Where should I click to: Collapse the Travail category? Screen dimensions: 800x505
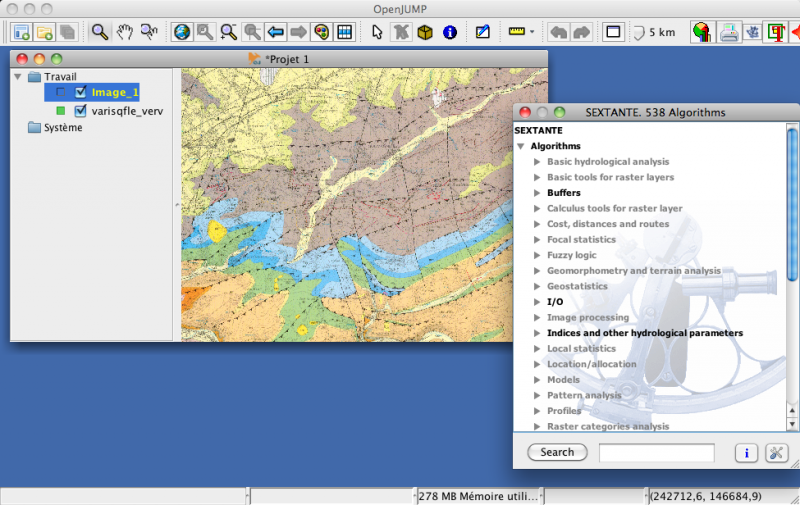(19, 77)
